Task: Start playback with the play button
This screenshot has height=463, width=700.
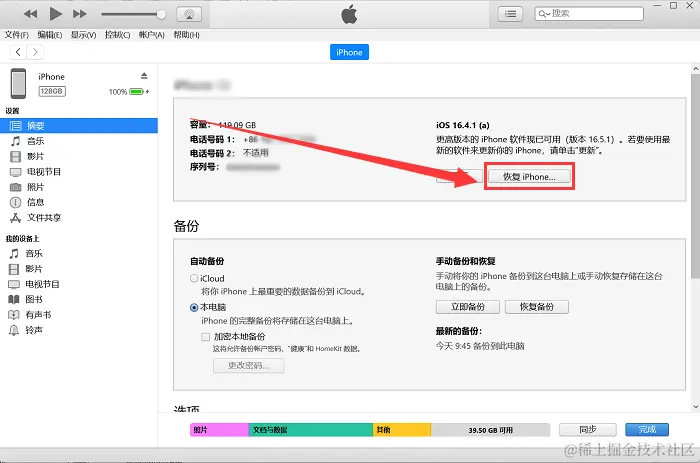Action: [55, 14]
